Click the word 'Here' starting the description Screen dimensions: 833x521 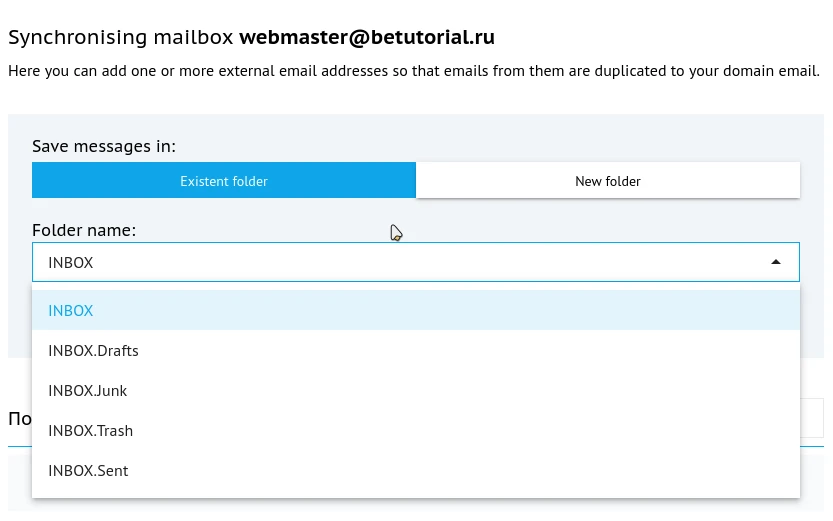click(24, 71)
